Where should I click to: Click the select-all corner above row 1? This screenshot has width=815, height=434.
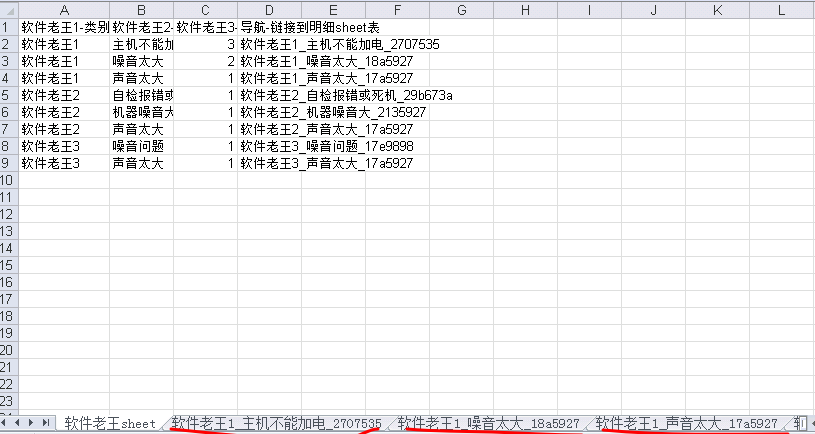coord(9,9)
